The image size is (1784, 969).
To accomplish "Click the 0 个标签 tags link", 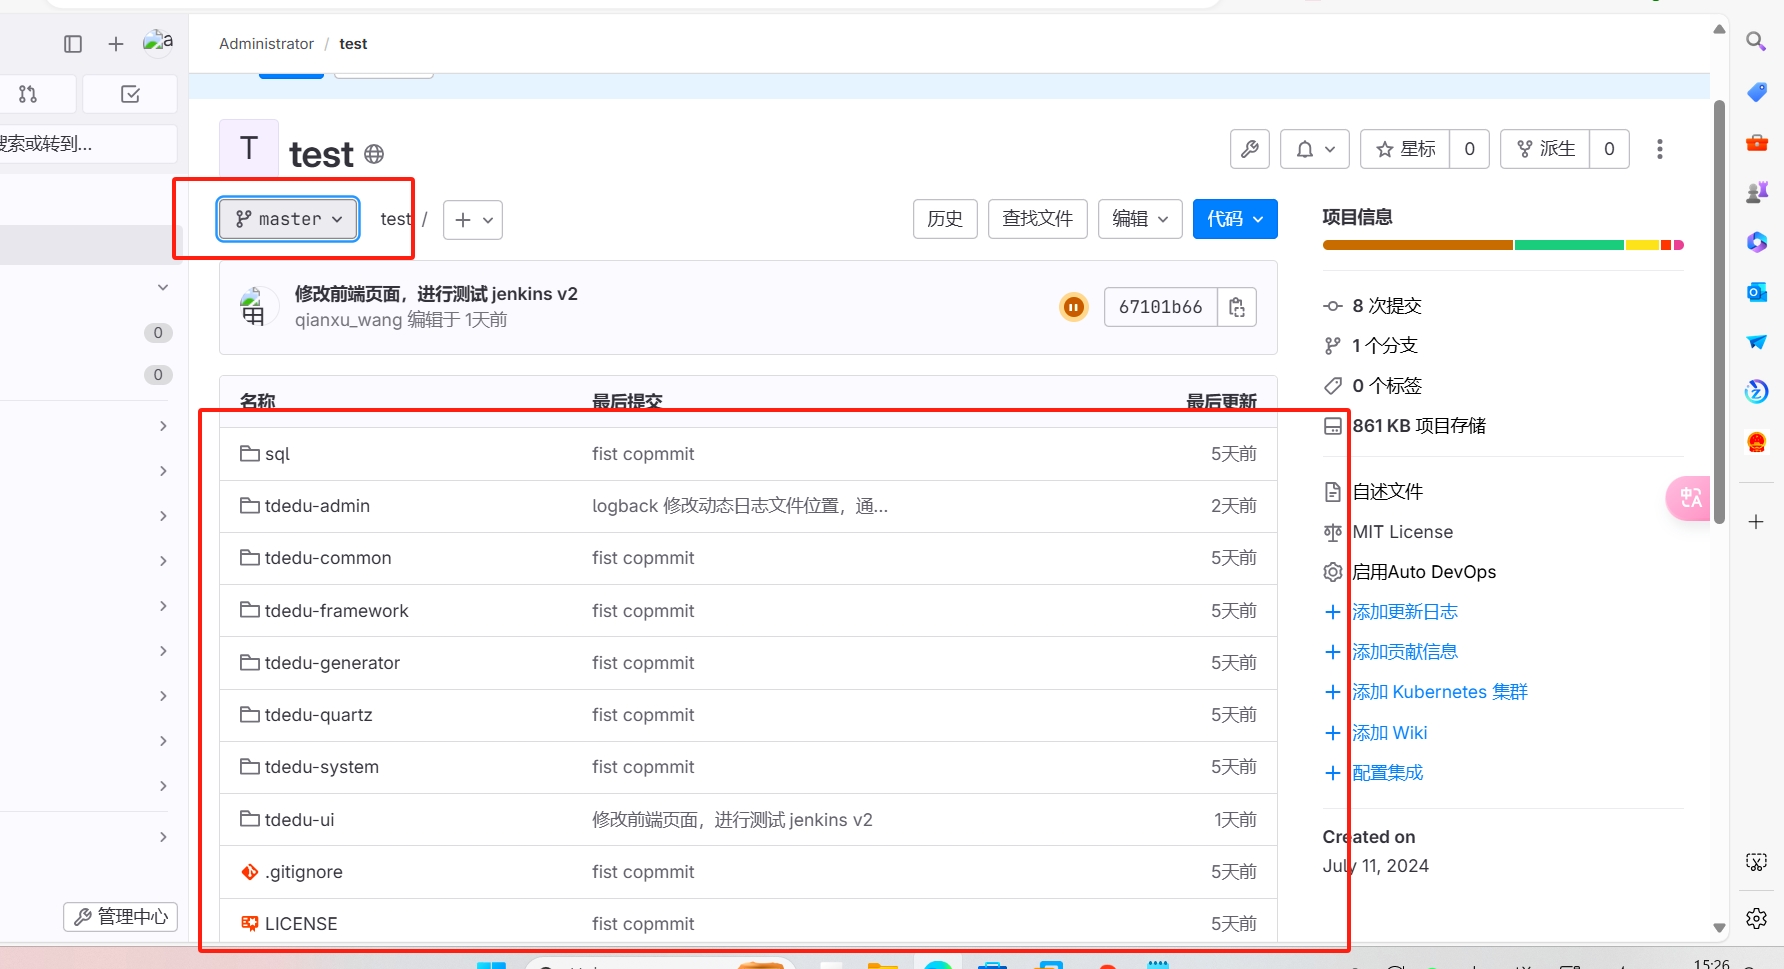I will 1386,386.
